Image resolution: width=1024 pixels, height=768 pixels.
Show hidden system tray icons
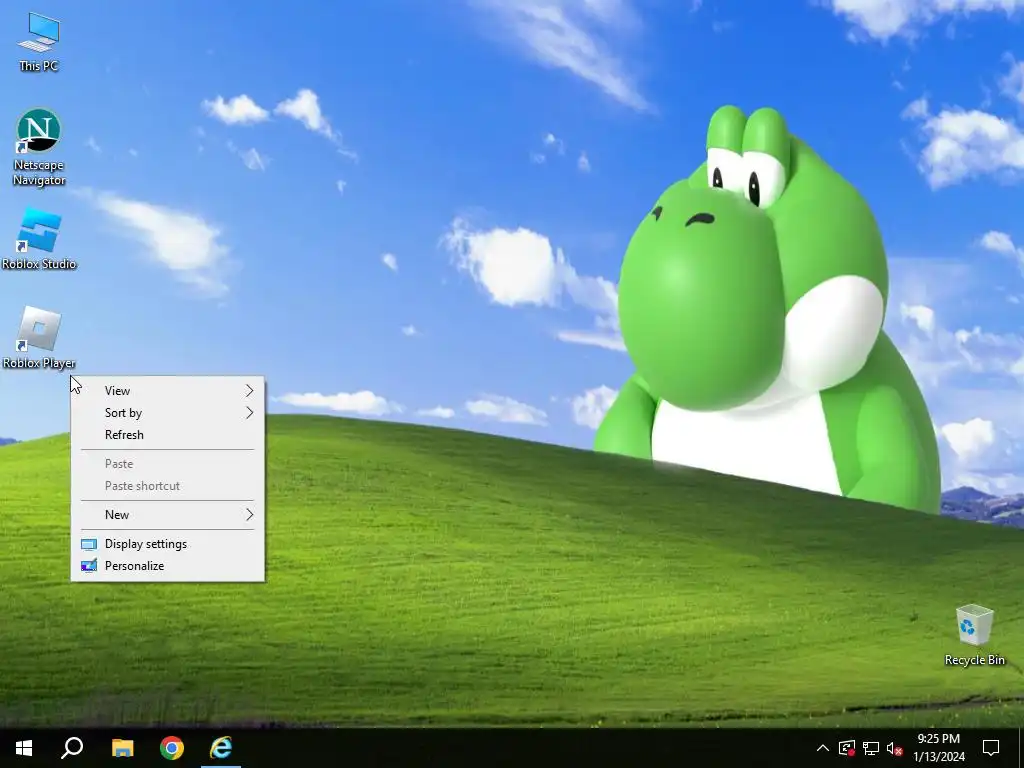click(823, 748)
